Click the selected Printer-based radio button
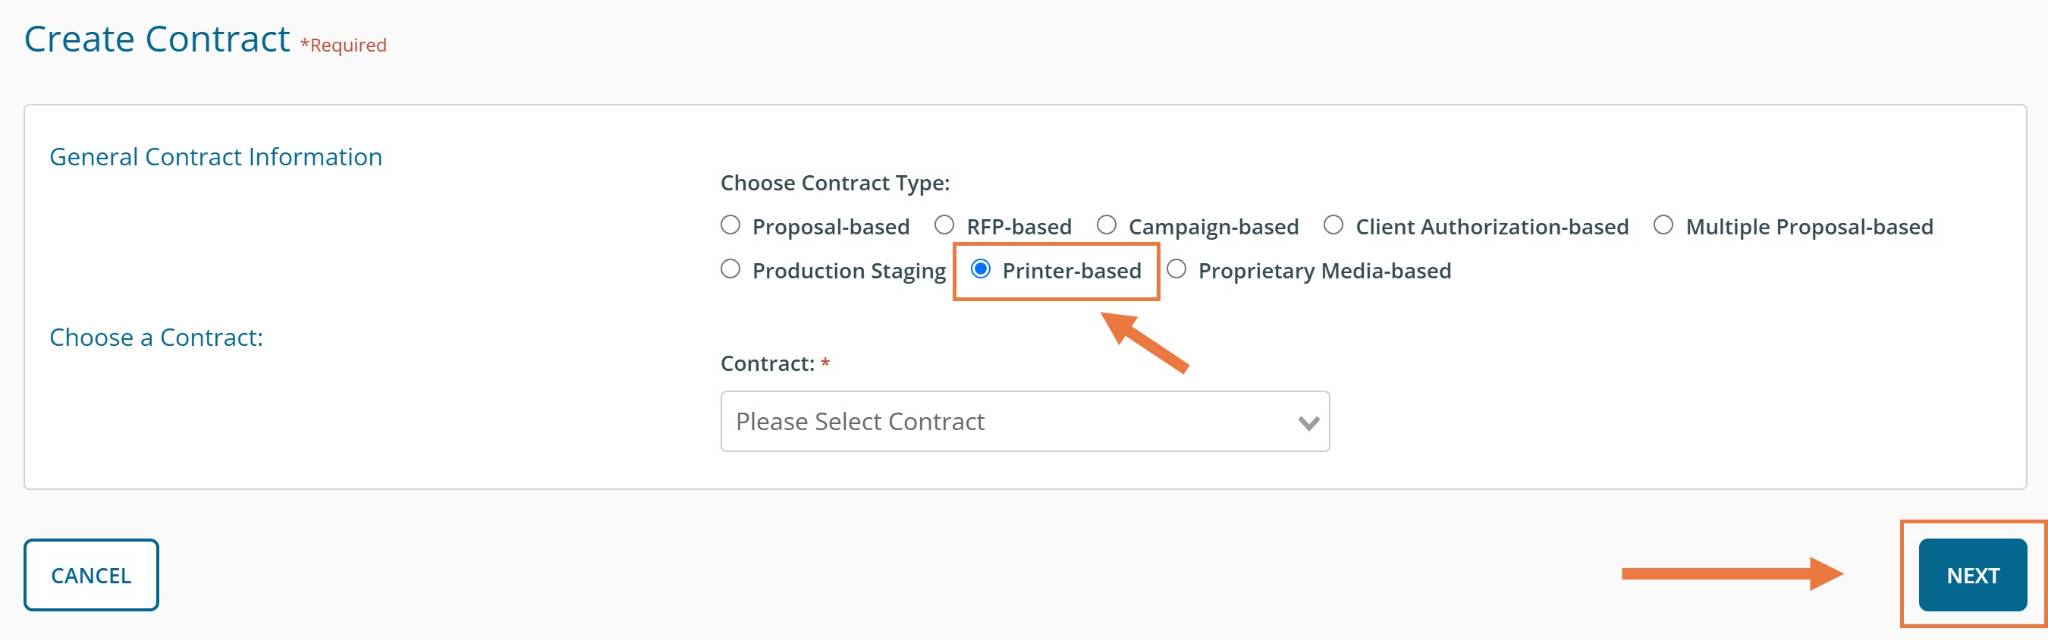This screenshot has height=640, width=2048. [x=981, y=269]
